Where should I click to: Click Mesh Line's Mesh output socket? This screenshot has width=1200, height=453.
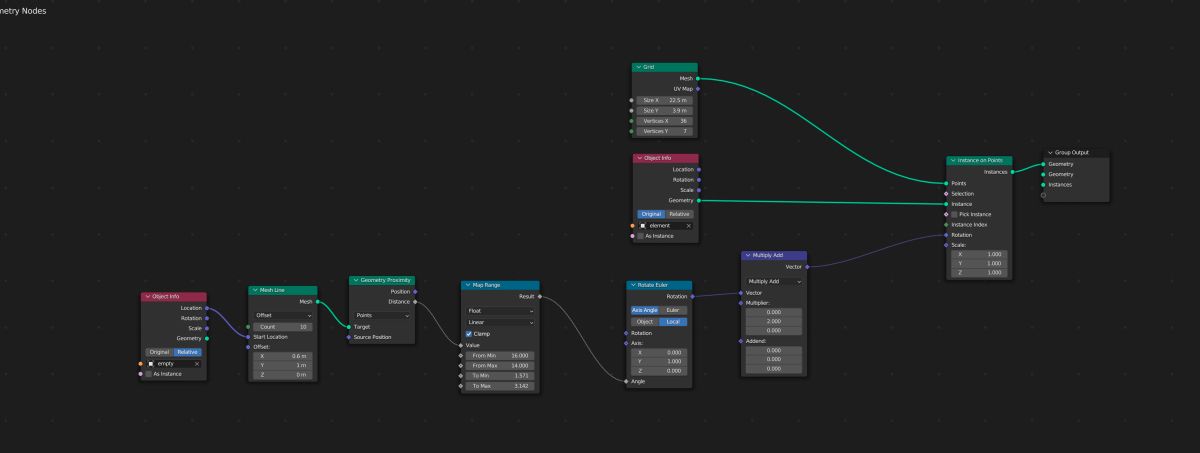coord(317,301)
